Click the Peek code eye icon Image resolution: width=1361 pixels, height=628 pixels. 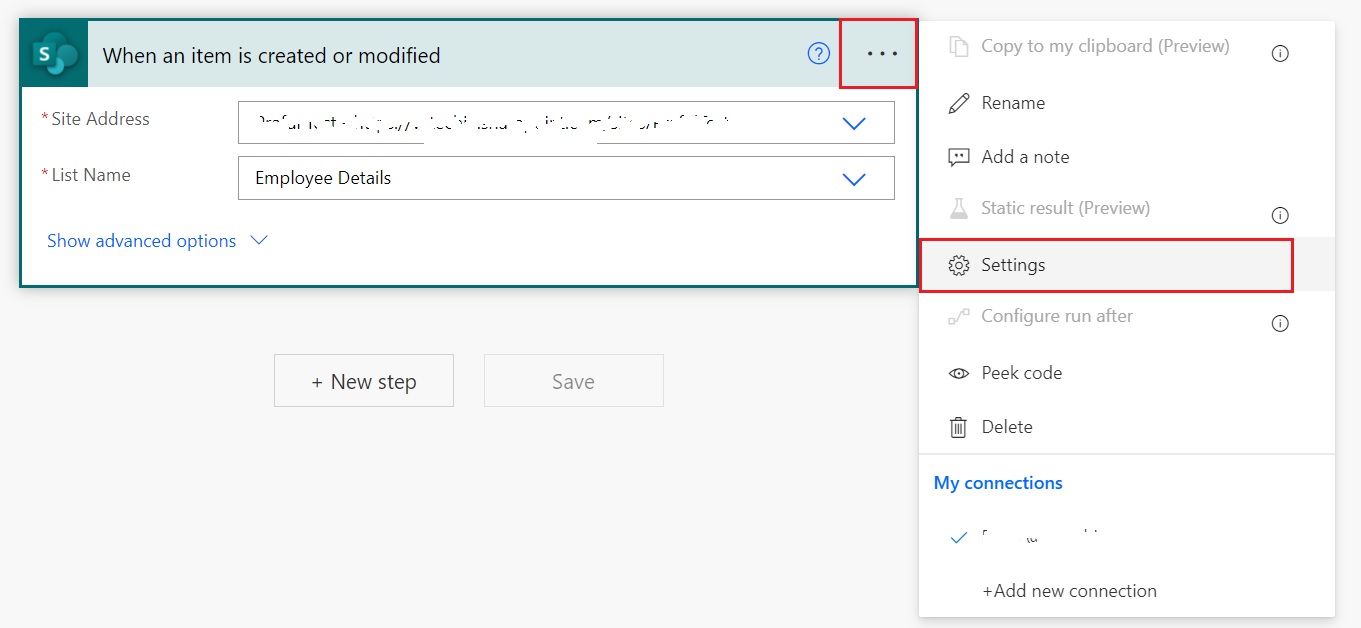959,372
